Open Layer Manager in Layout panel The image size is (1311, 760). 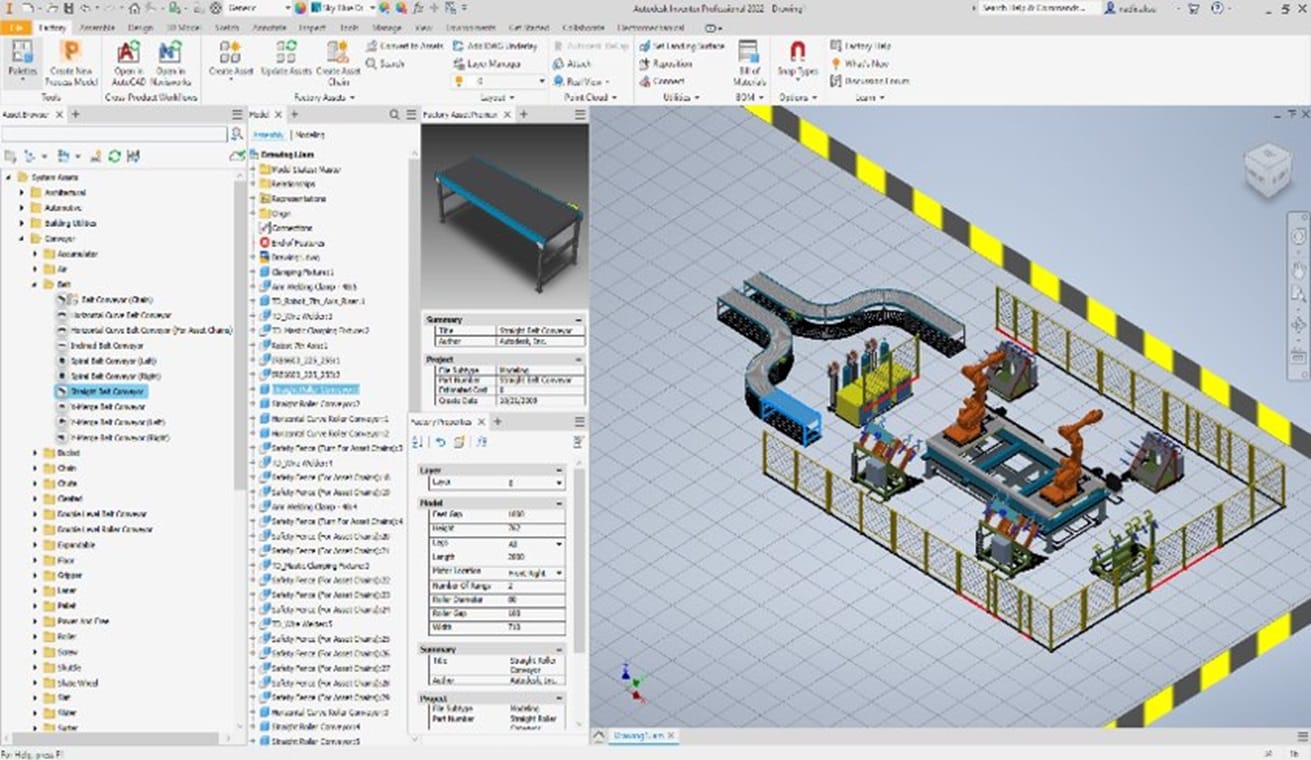click(x=487, y=64)
